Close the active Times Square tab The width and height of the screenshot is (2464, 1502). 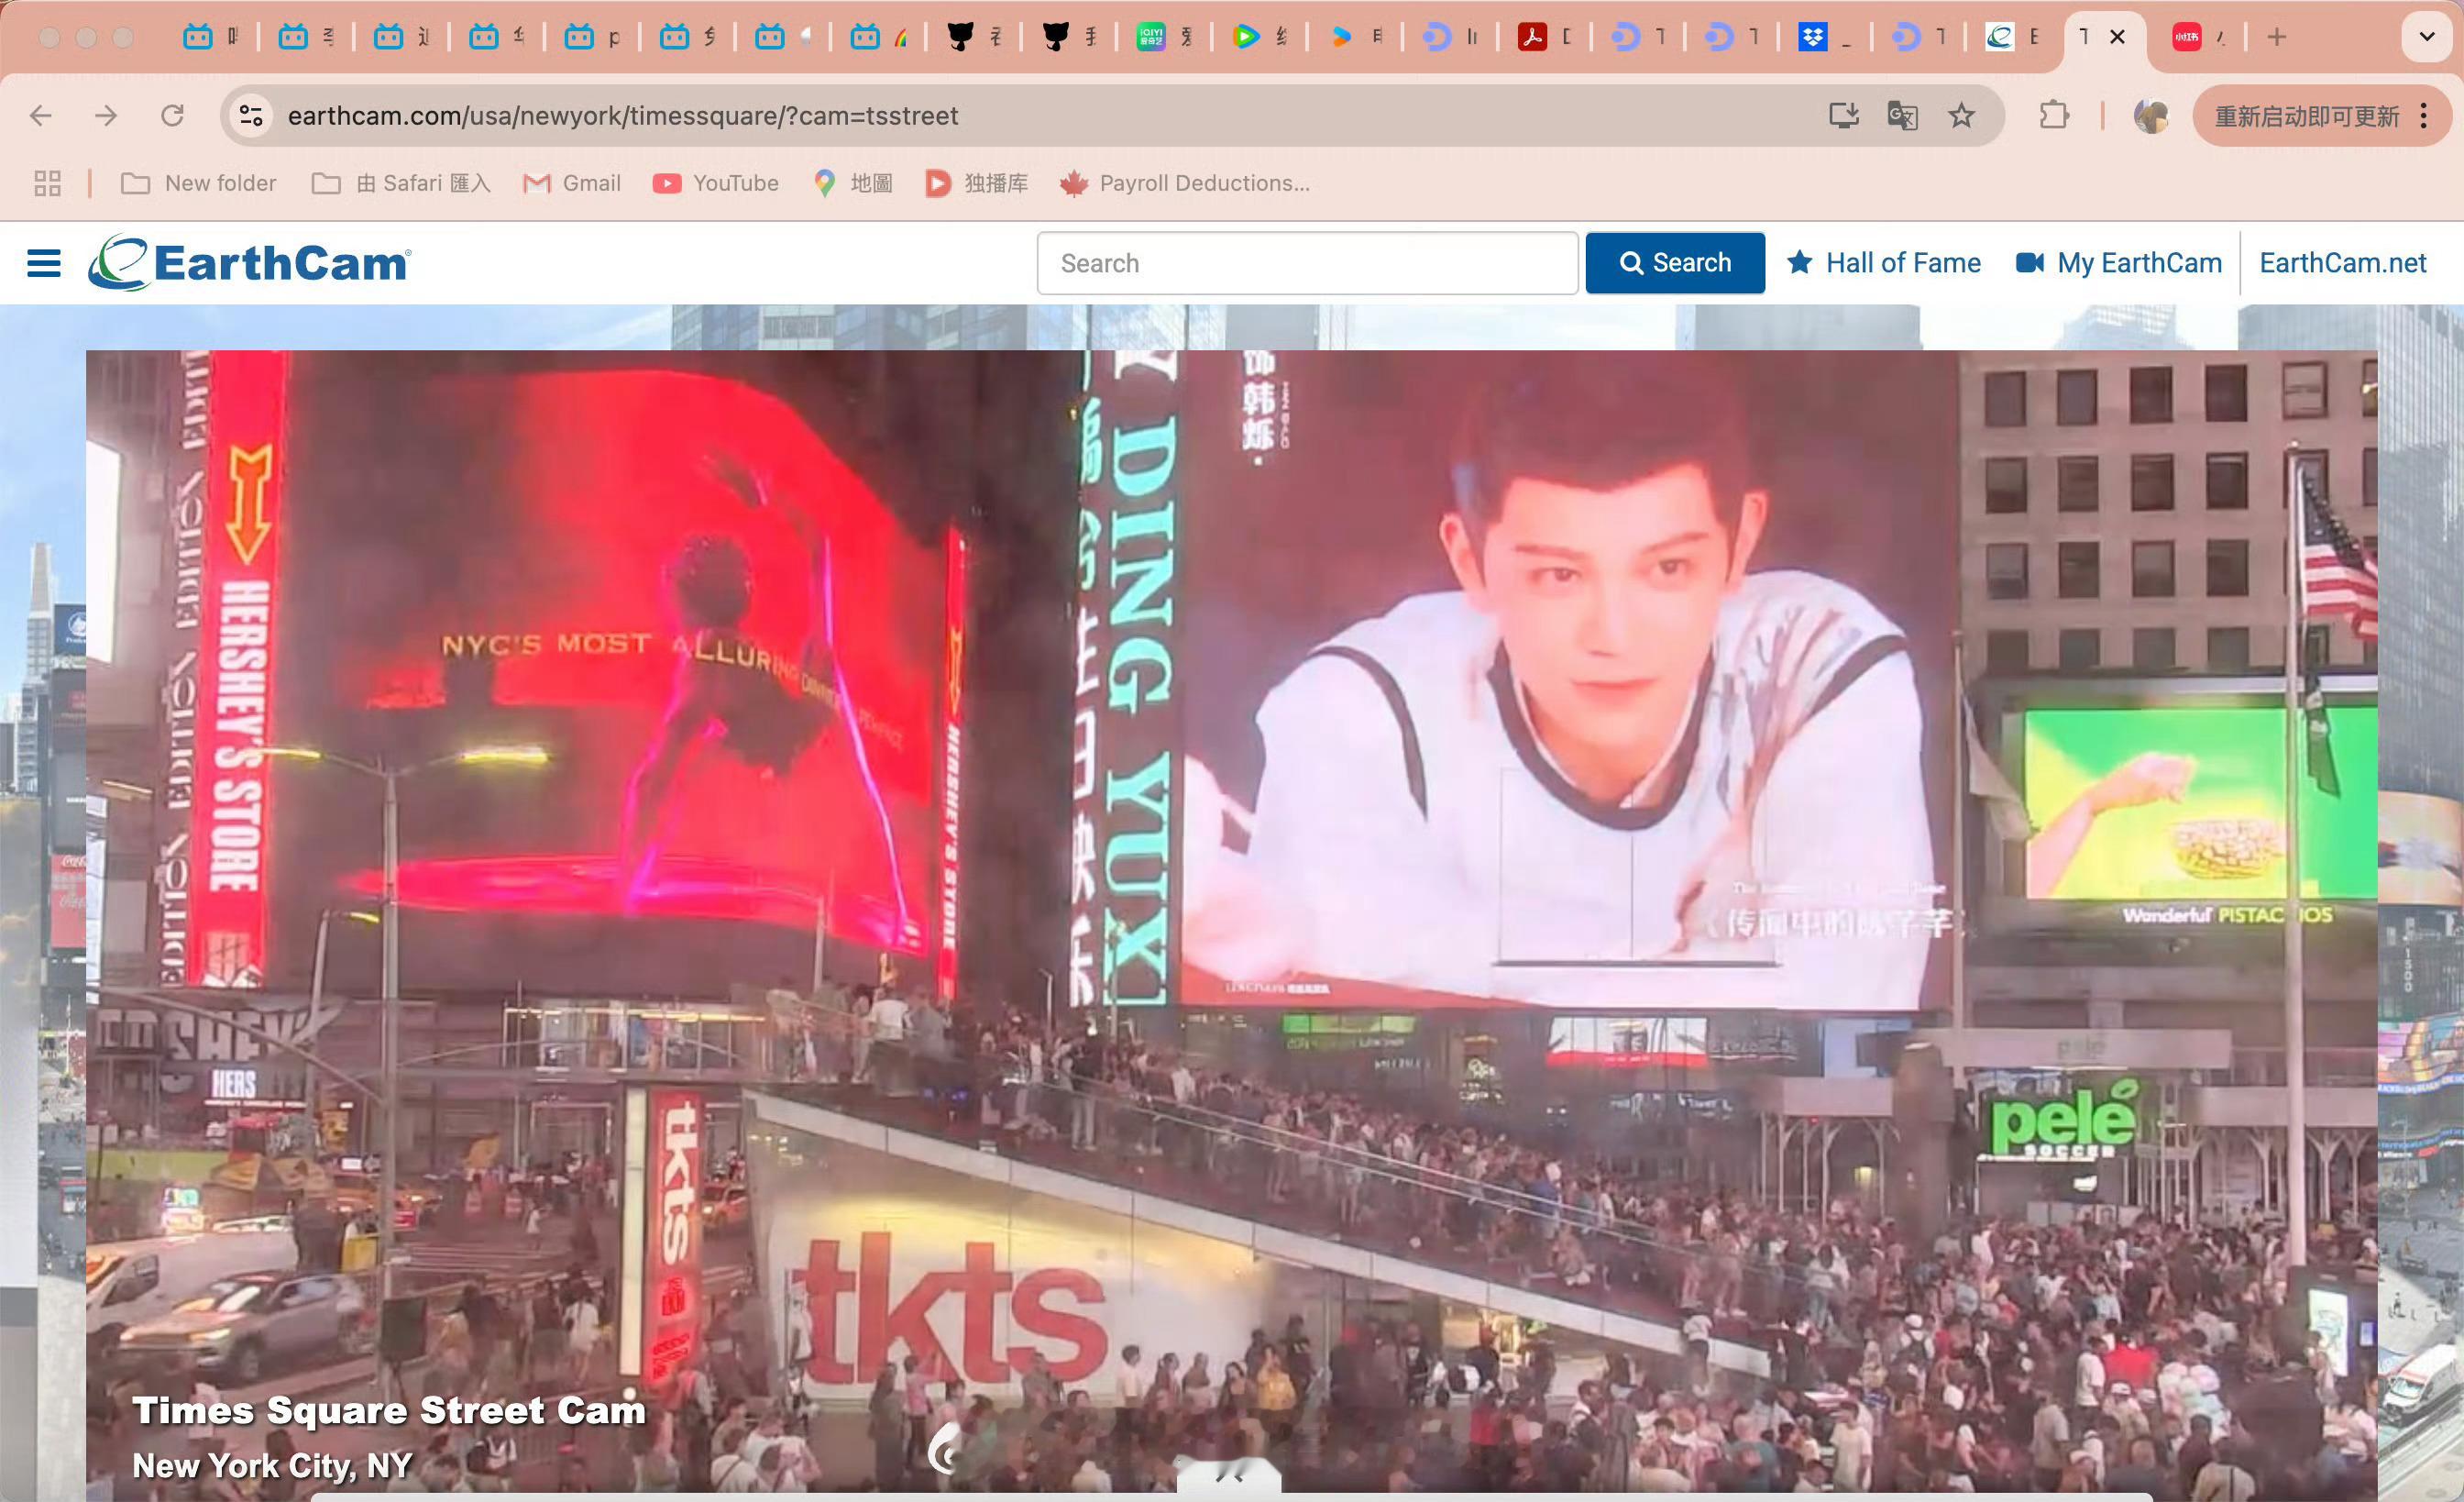pos(2117,37)
